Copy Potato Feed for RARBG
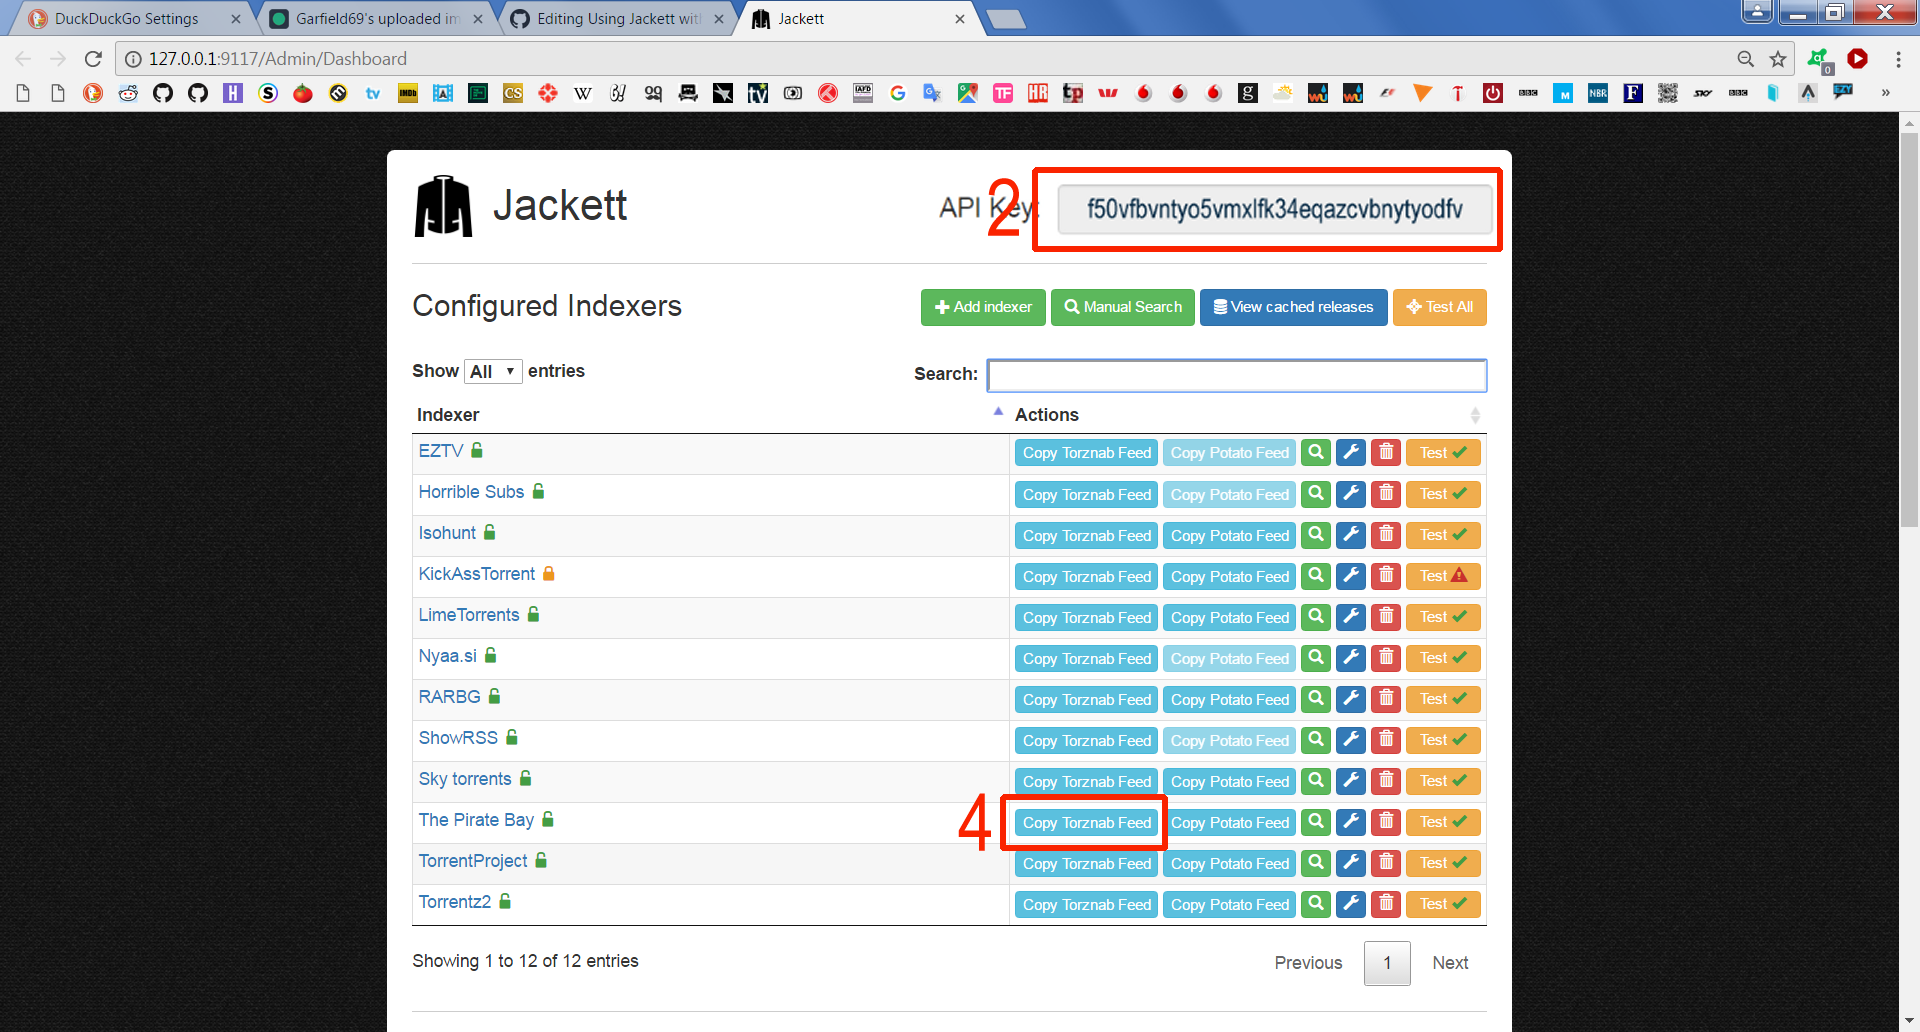Viewport: 1920px width, 1032px height. pyautogui.click(x=1229, y=699)
